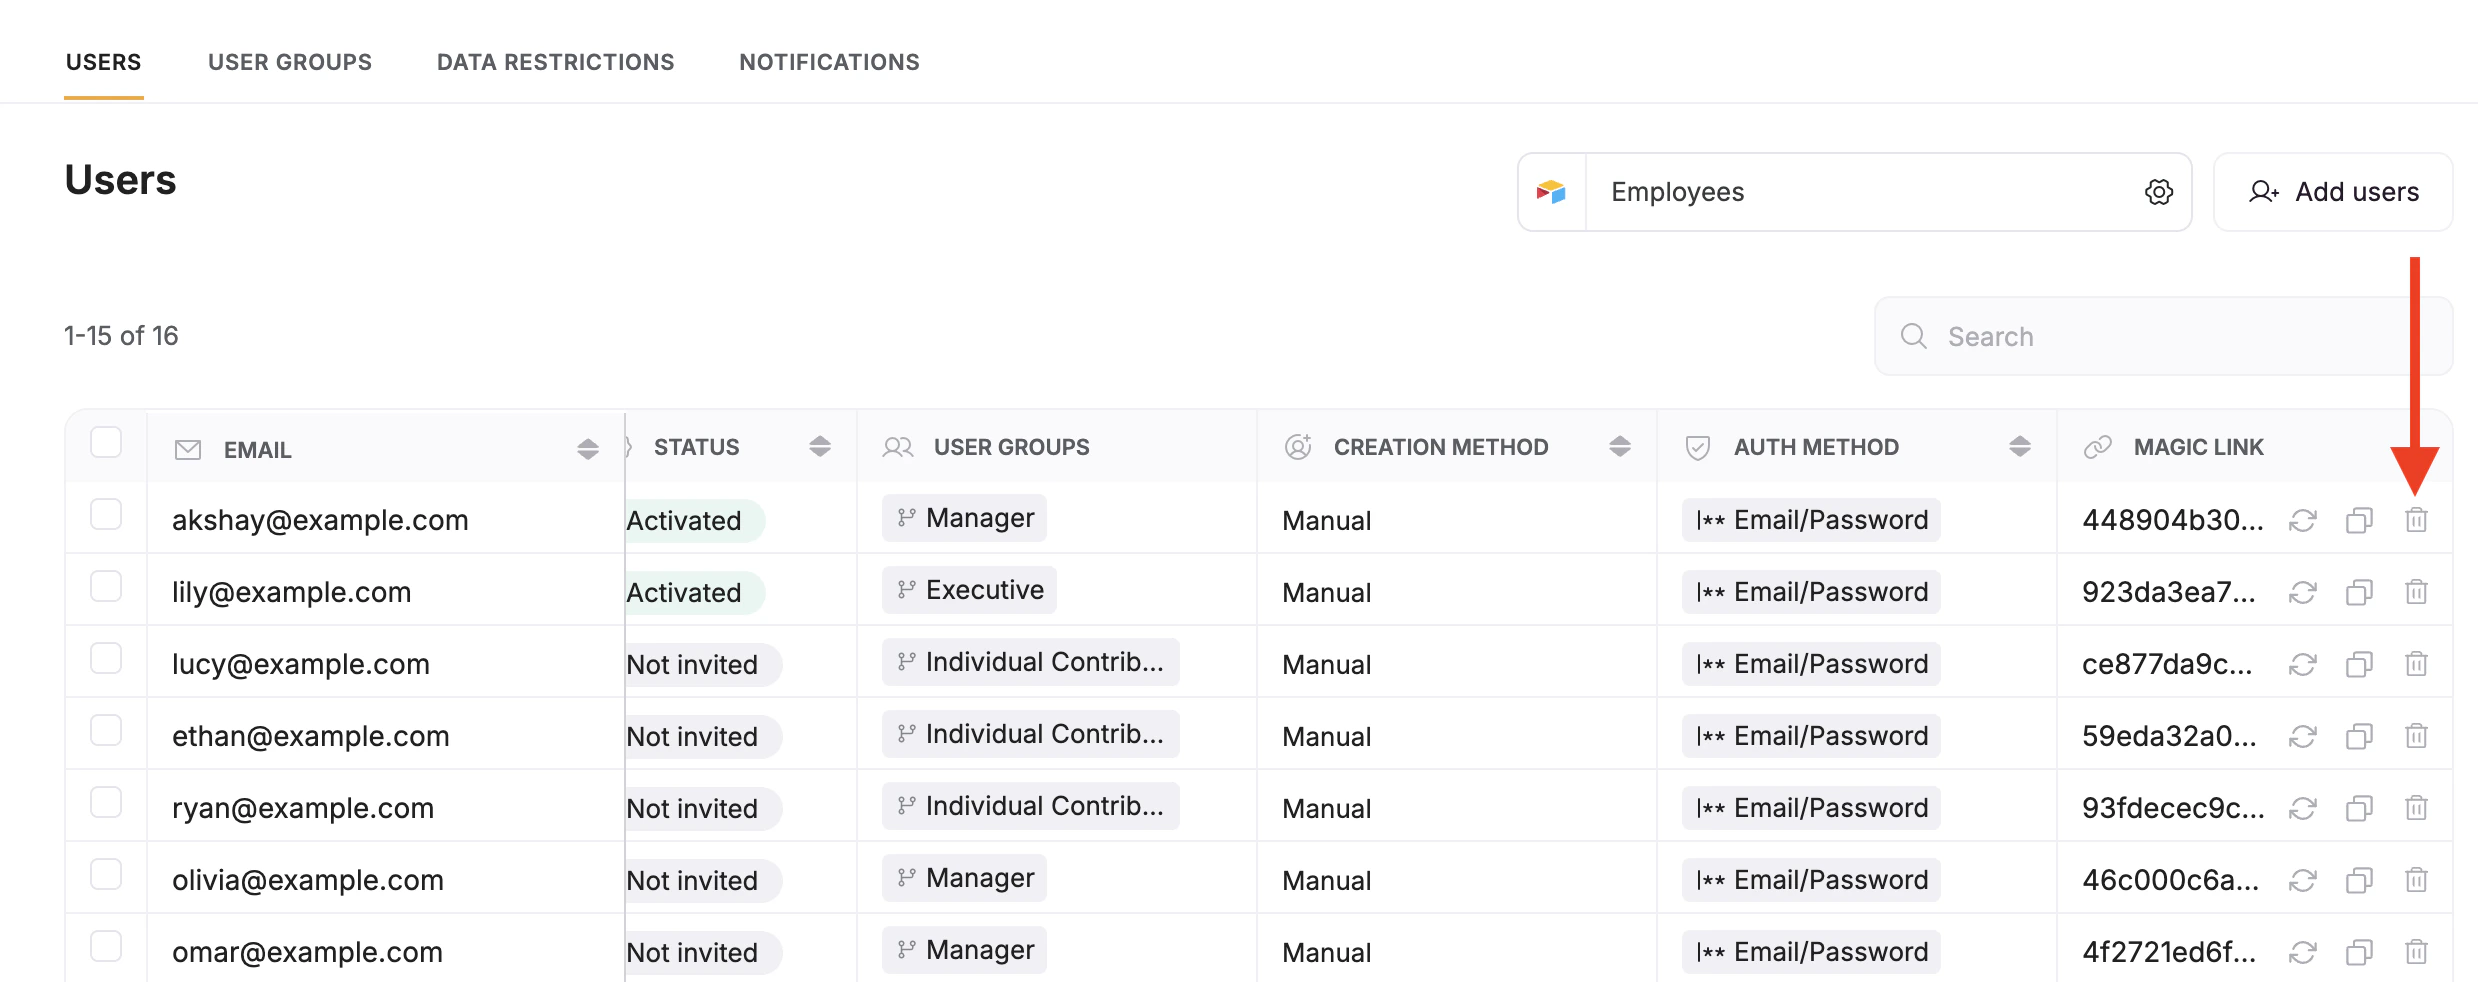The height and width of the screenshot is (982, 2478).
Task: Delete user olivia@example.com via trash icon
Action: 2416,880
